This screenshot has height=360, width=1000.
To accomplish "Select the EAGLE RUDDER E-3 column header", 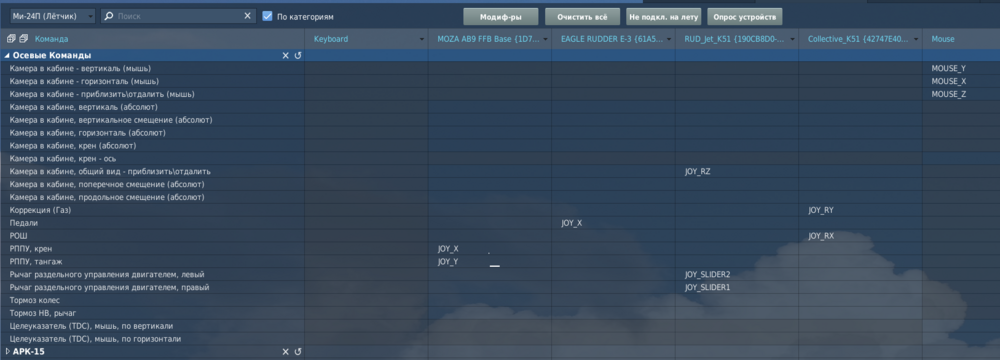I will coord(612,39).
